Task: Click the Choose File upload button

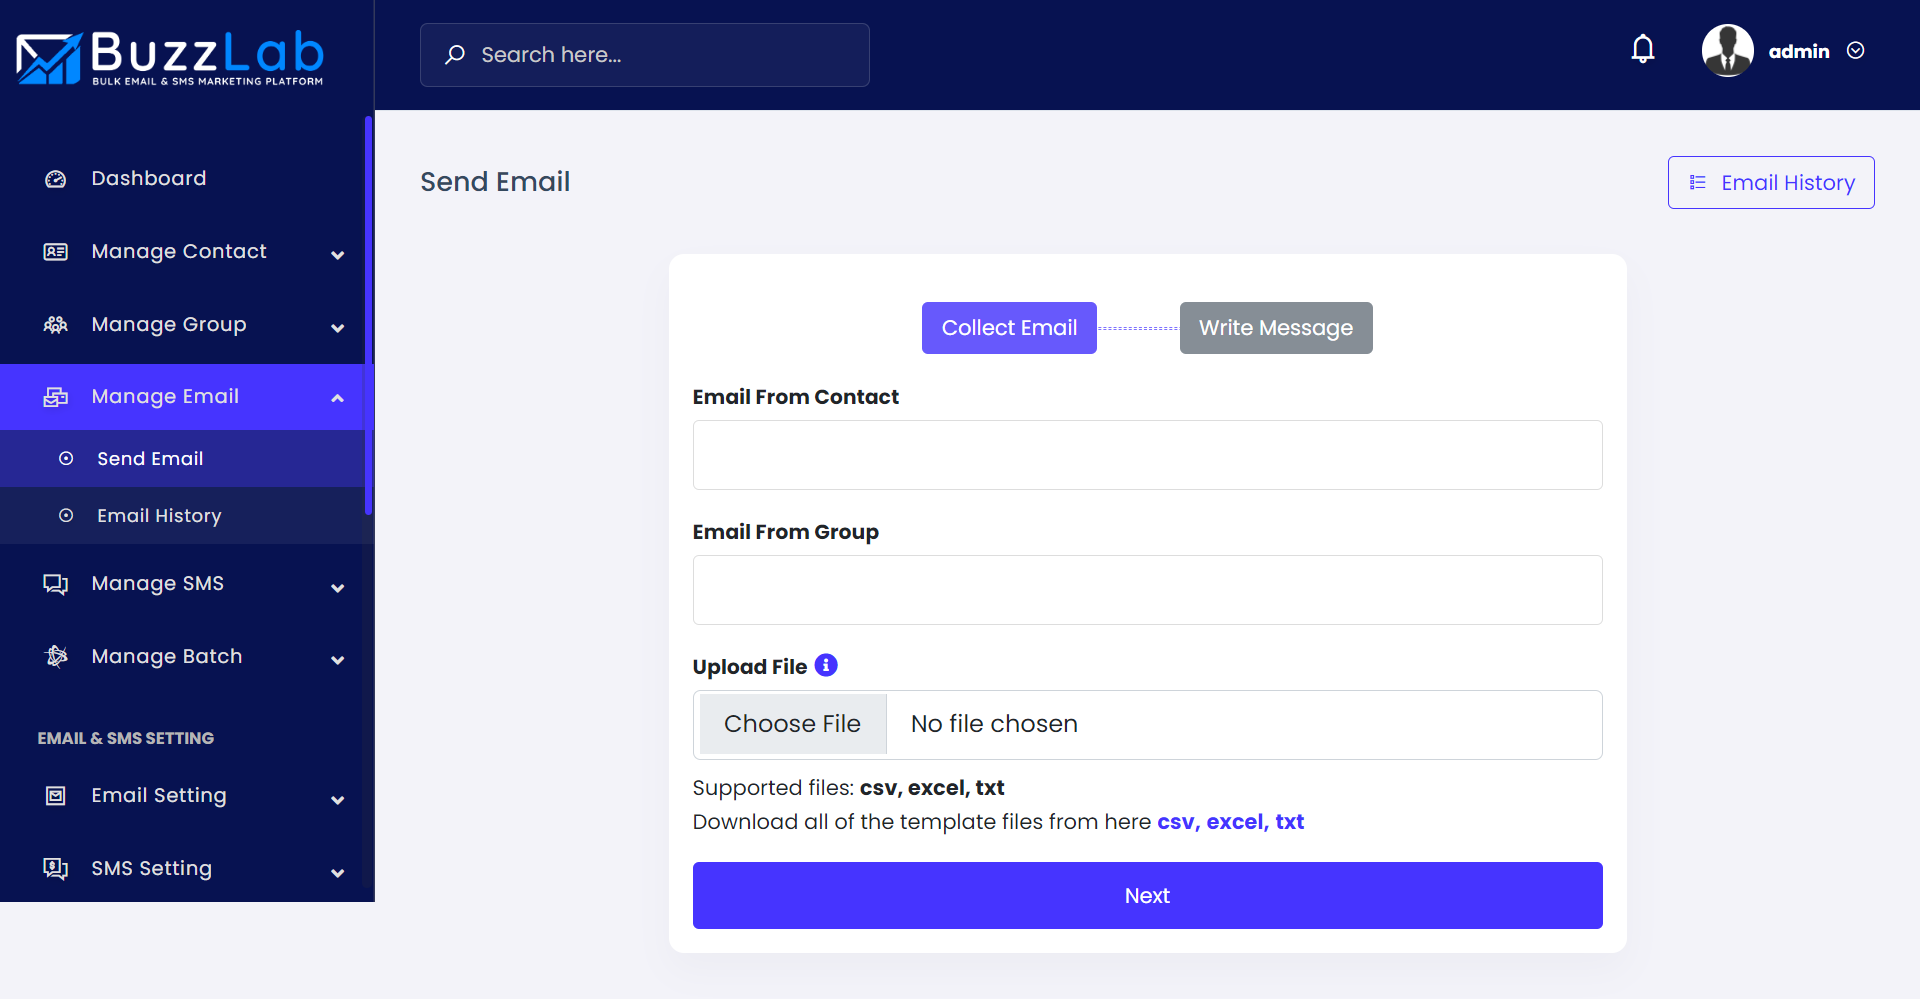Action: tap(792, 724)
